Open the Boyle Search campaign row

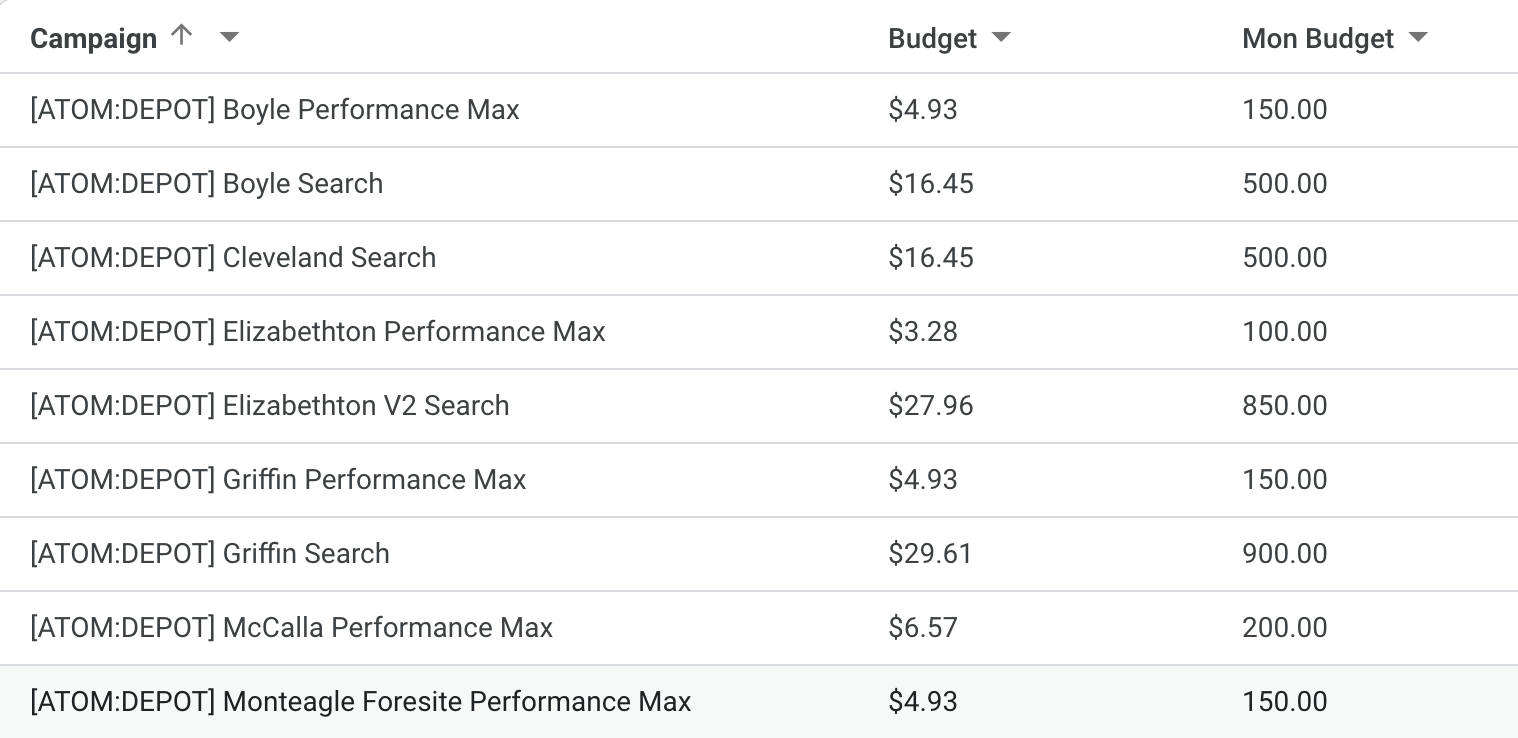click(x=207, y=184)
